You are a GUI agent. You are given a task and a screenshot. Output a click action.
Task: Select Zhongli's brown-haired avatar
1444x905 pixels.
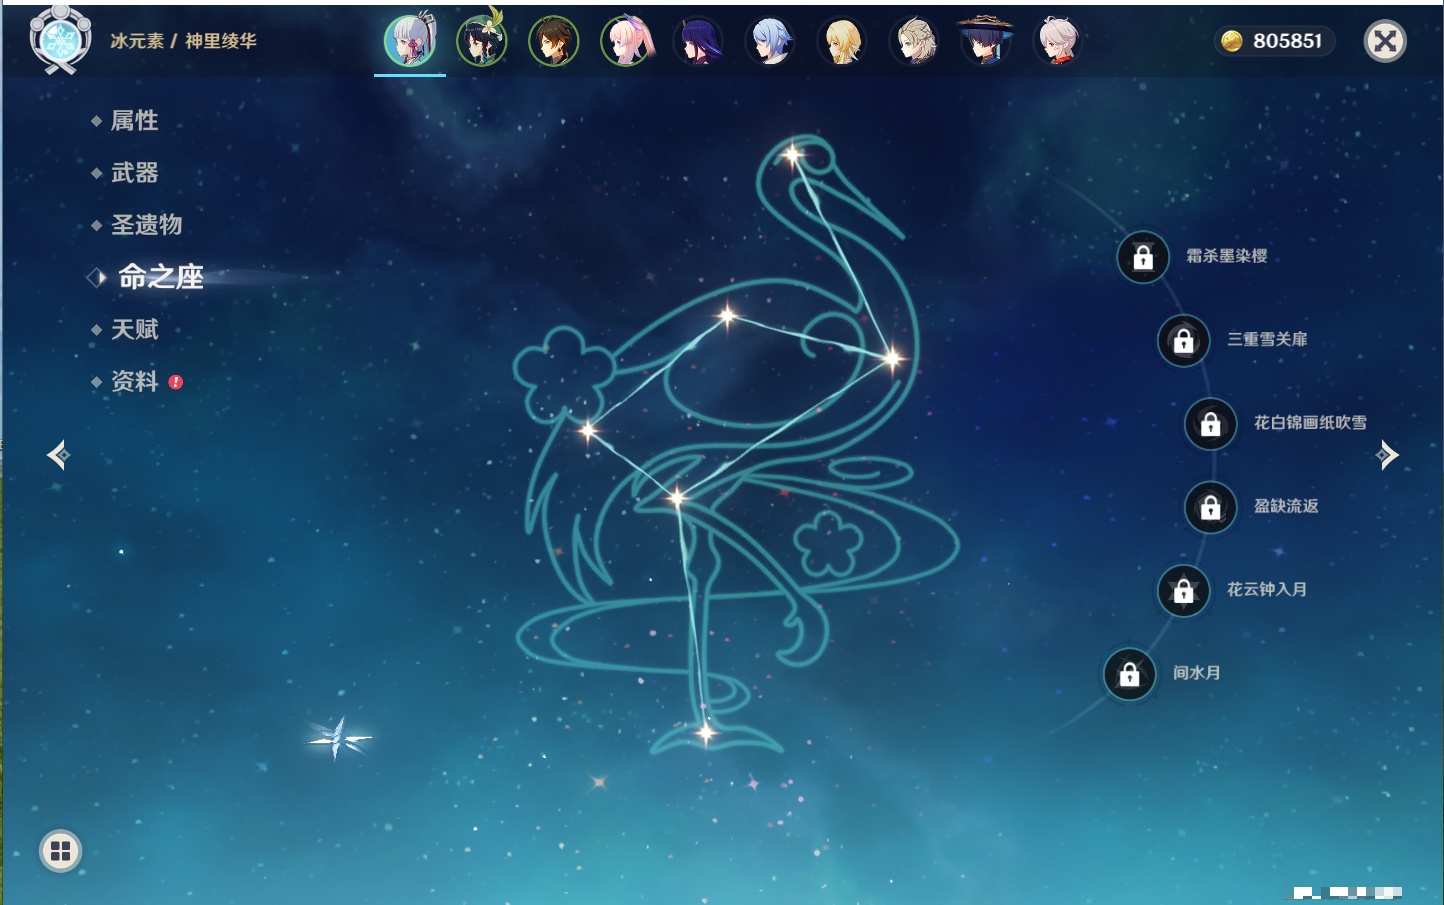coord(553,41)
